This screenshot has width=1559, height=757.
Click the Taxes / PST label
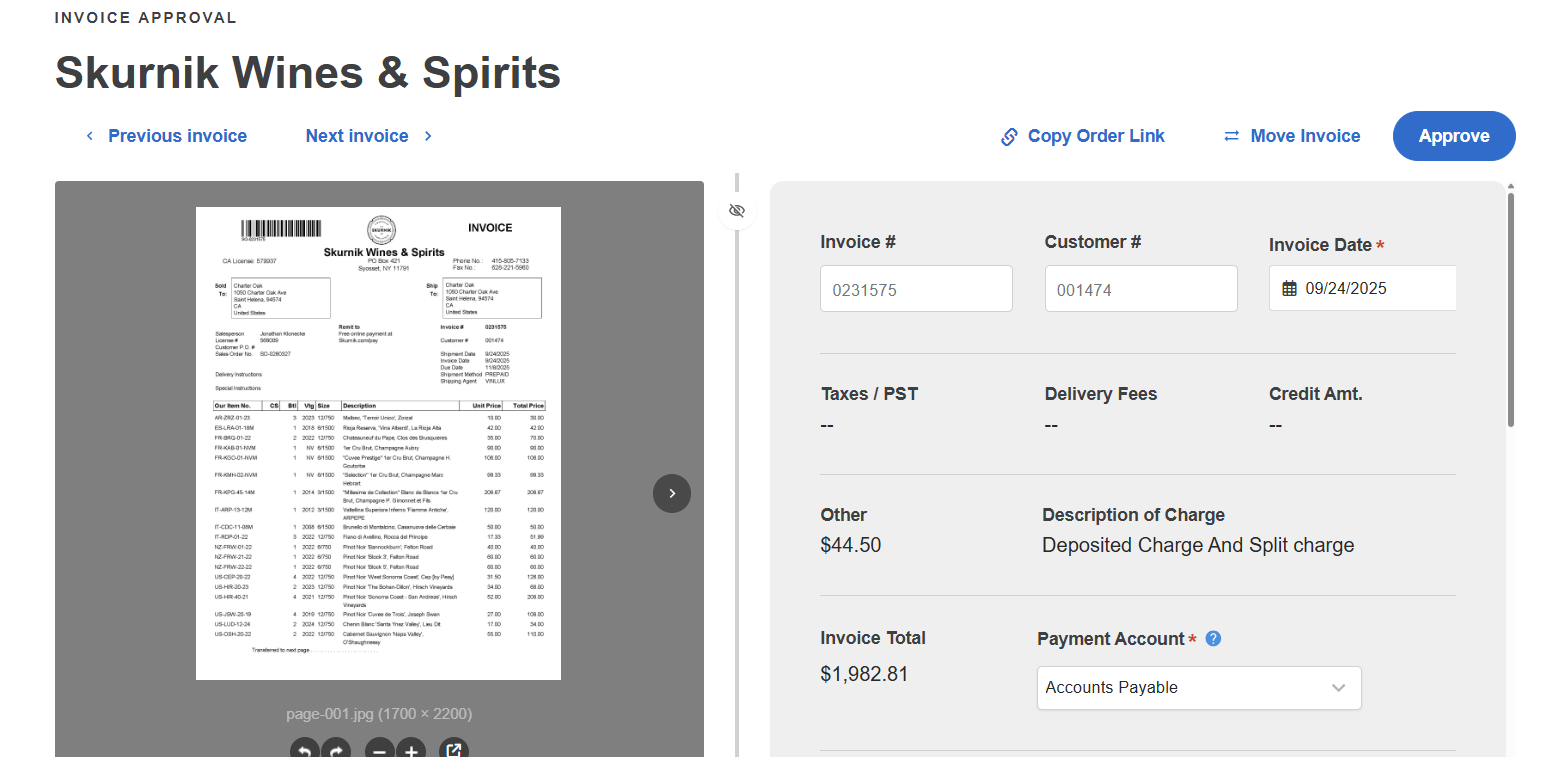click(869, 394)
